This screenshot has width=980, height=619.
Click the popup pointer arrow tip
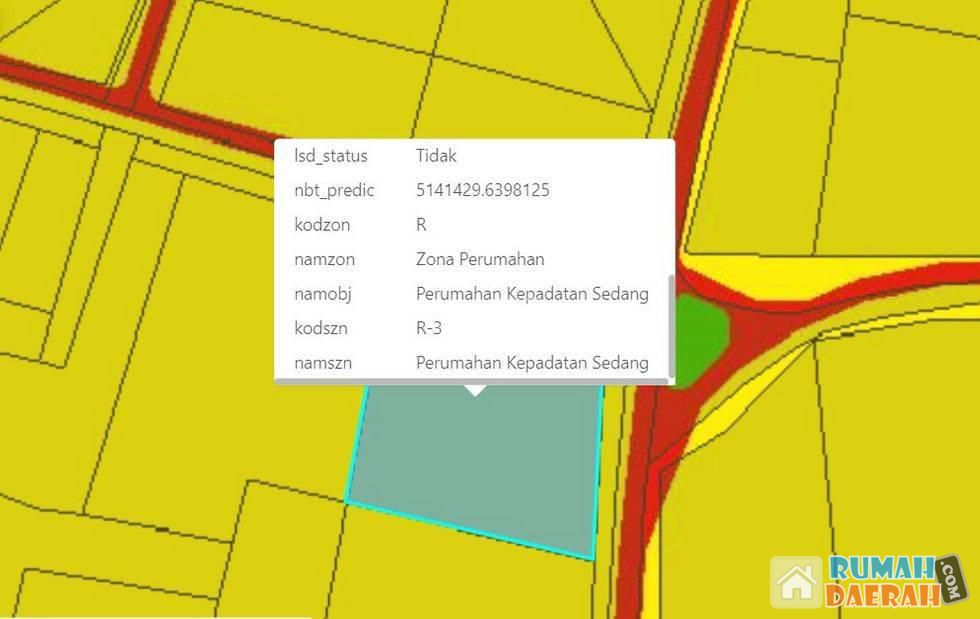(x=476, y=393)
